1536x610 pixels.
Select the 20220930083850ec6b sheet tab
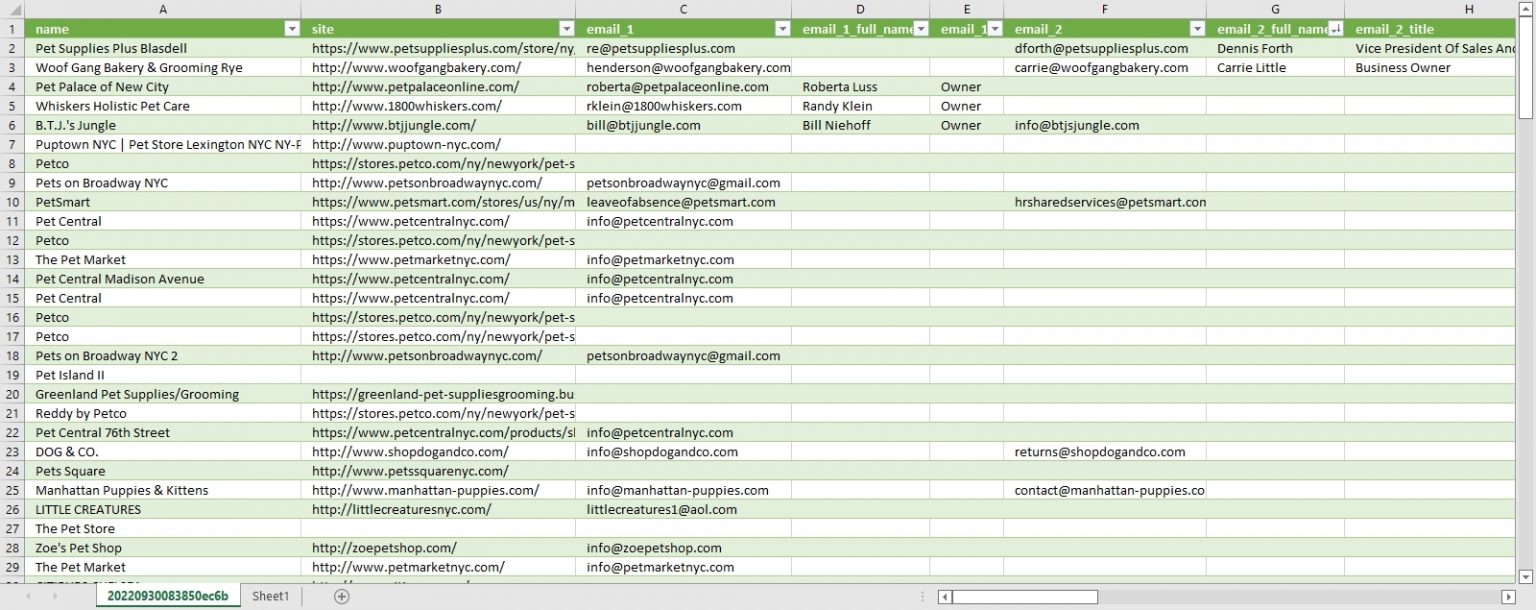170,595
